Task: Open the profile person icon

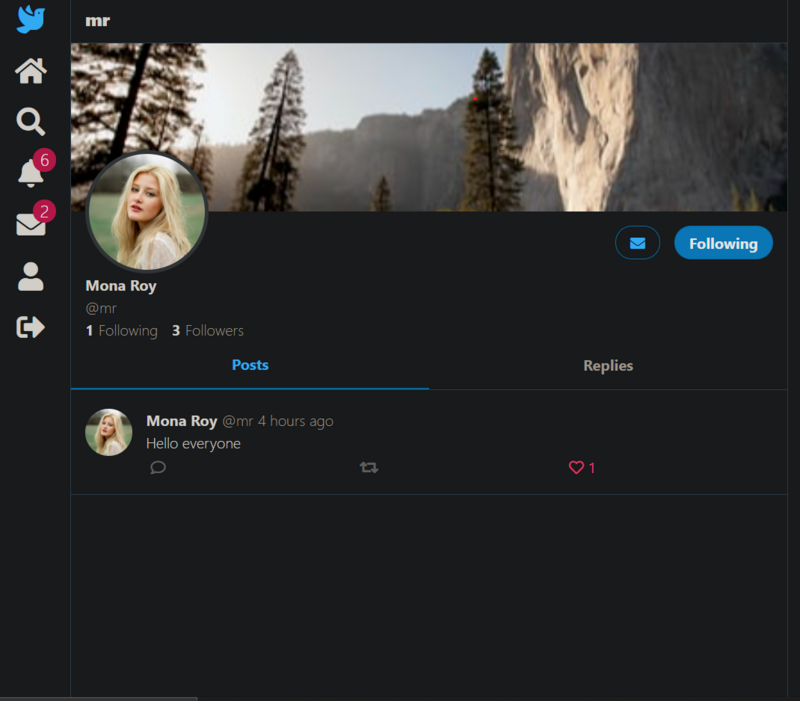Action: point(31,277)
